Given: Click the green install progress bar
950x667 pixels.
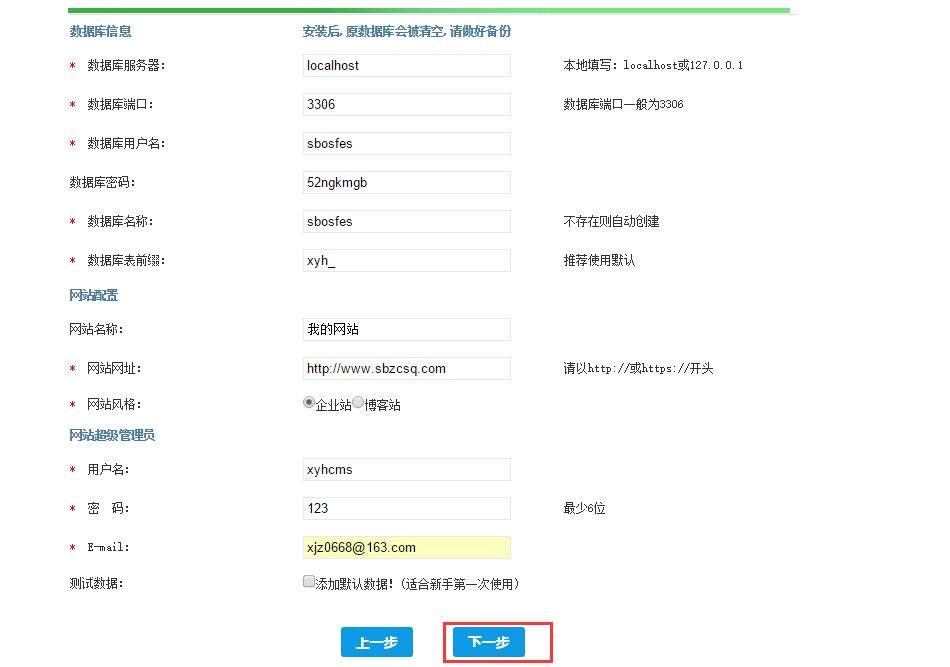Looking at the screenshot, I should (428, 11).
